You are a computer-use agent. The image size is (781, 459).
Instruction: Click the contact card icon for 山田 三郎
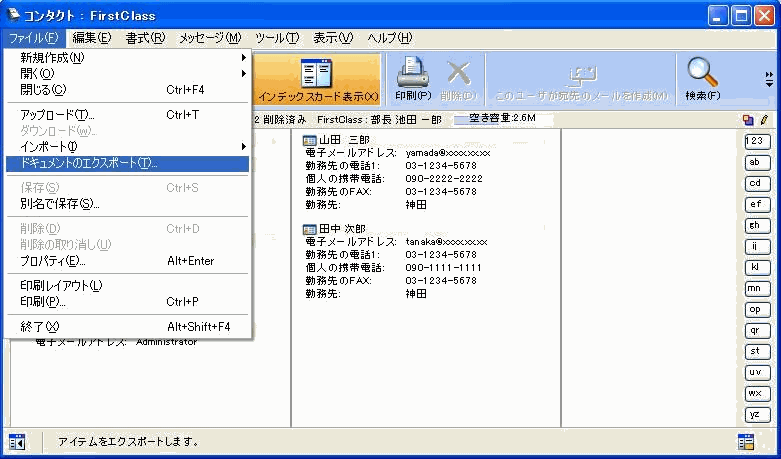(x=310, y=140)
